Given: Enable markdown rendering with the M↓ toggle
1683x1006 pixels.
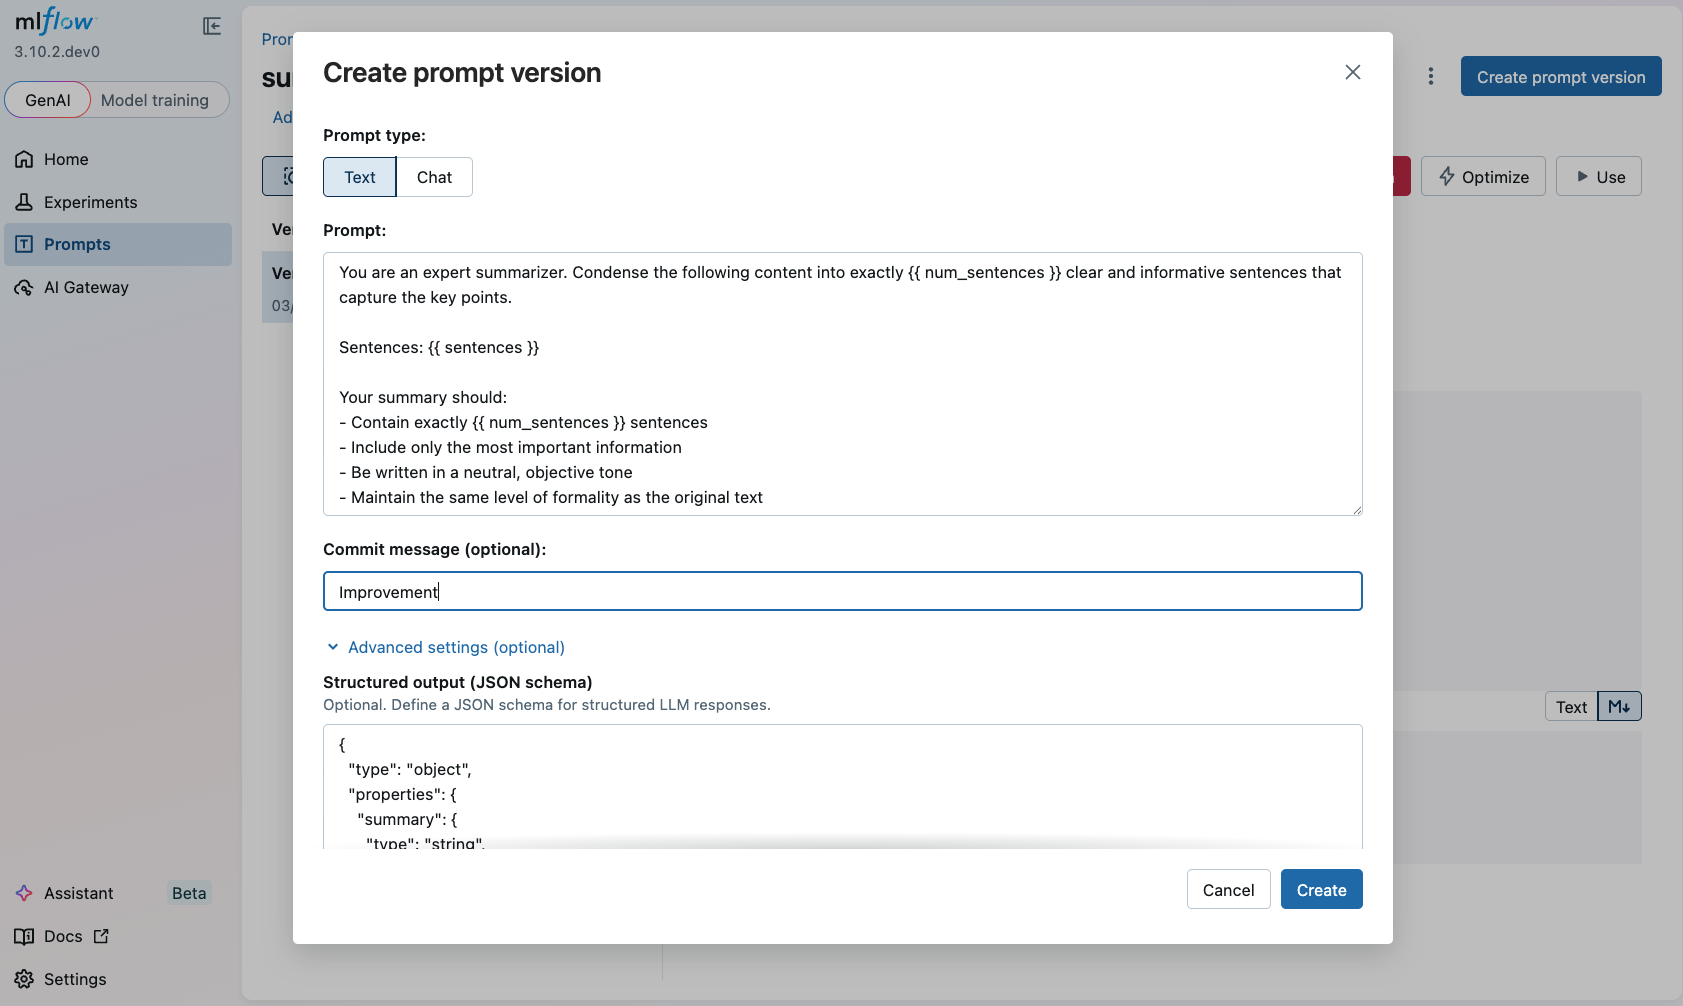Looking at the screenshot, I should (x=1618, y=706).
